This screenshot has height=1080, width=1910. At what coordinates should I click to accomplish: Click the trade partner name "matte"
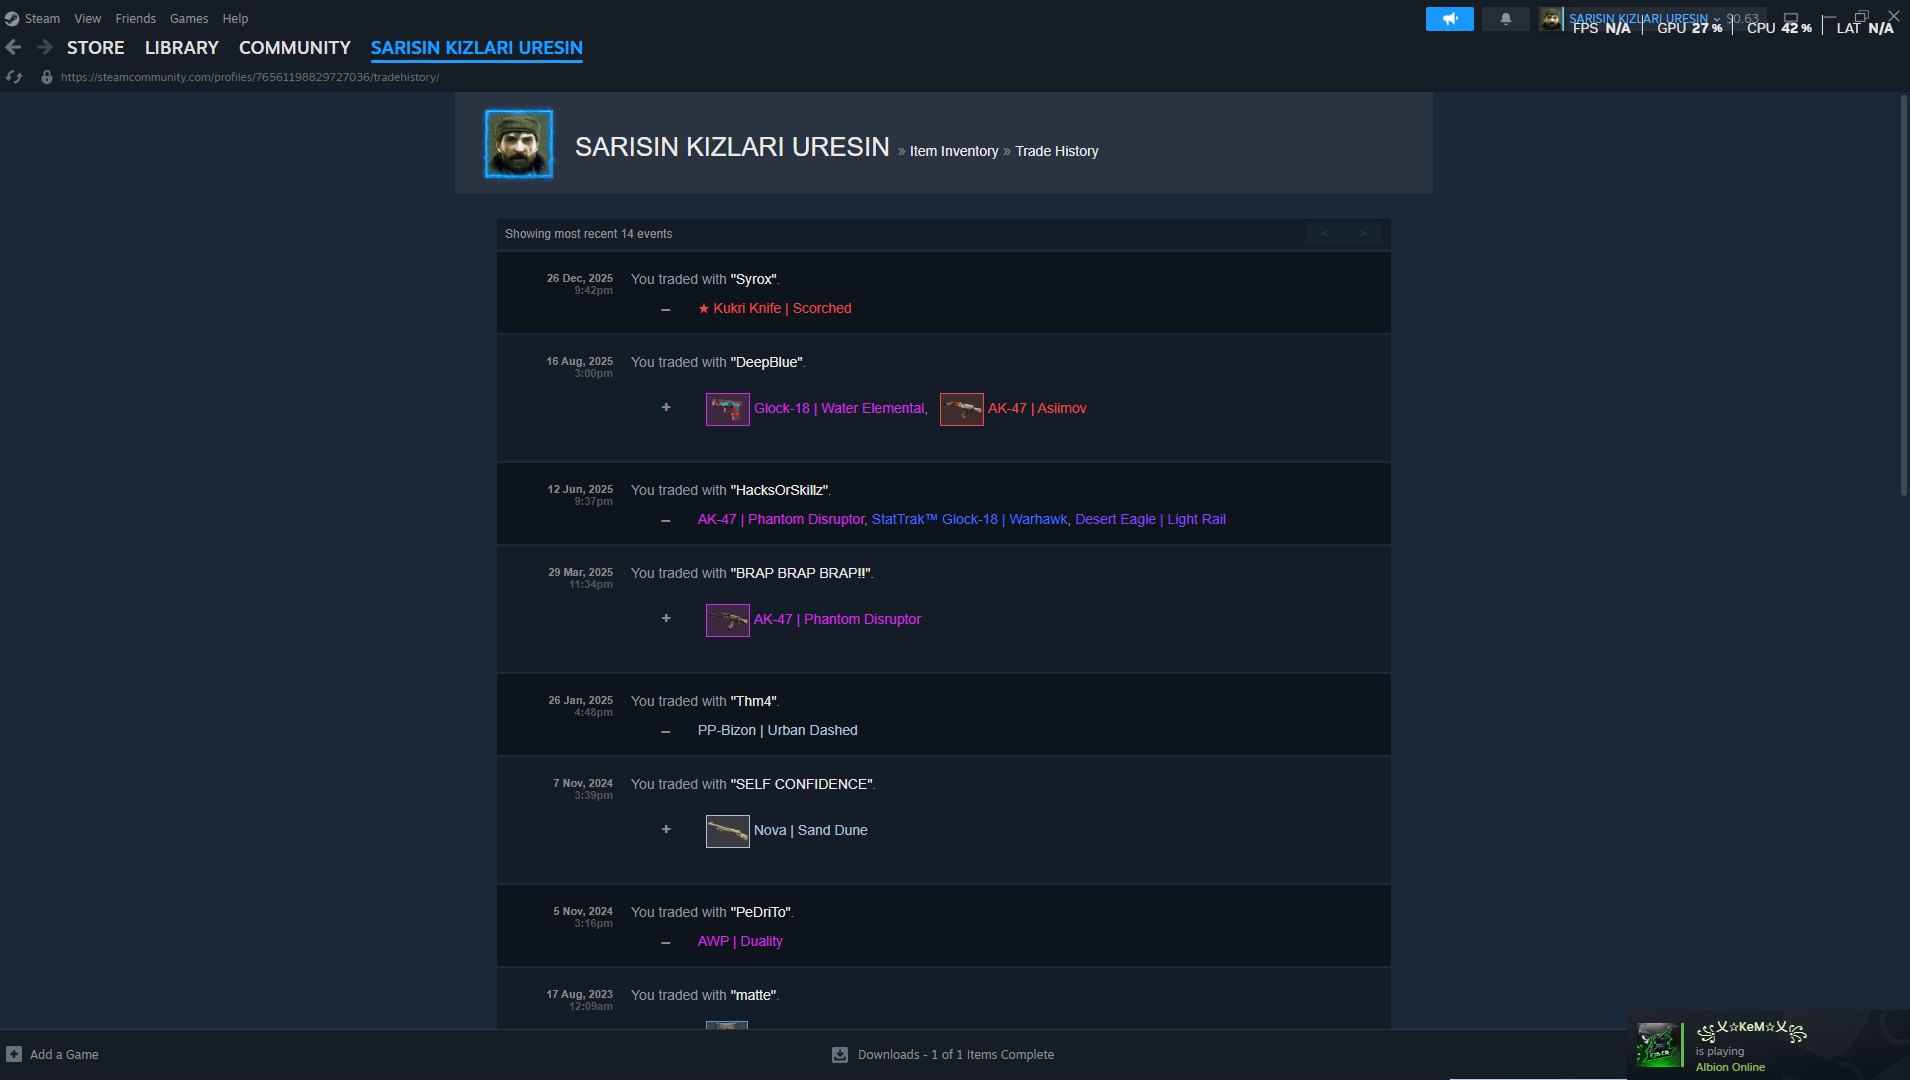point(754,996)
